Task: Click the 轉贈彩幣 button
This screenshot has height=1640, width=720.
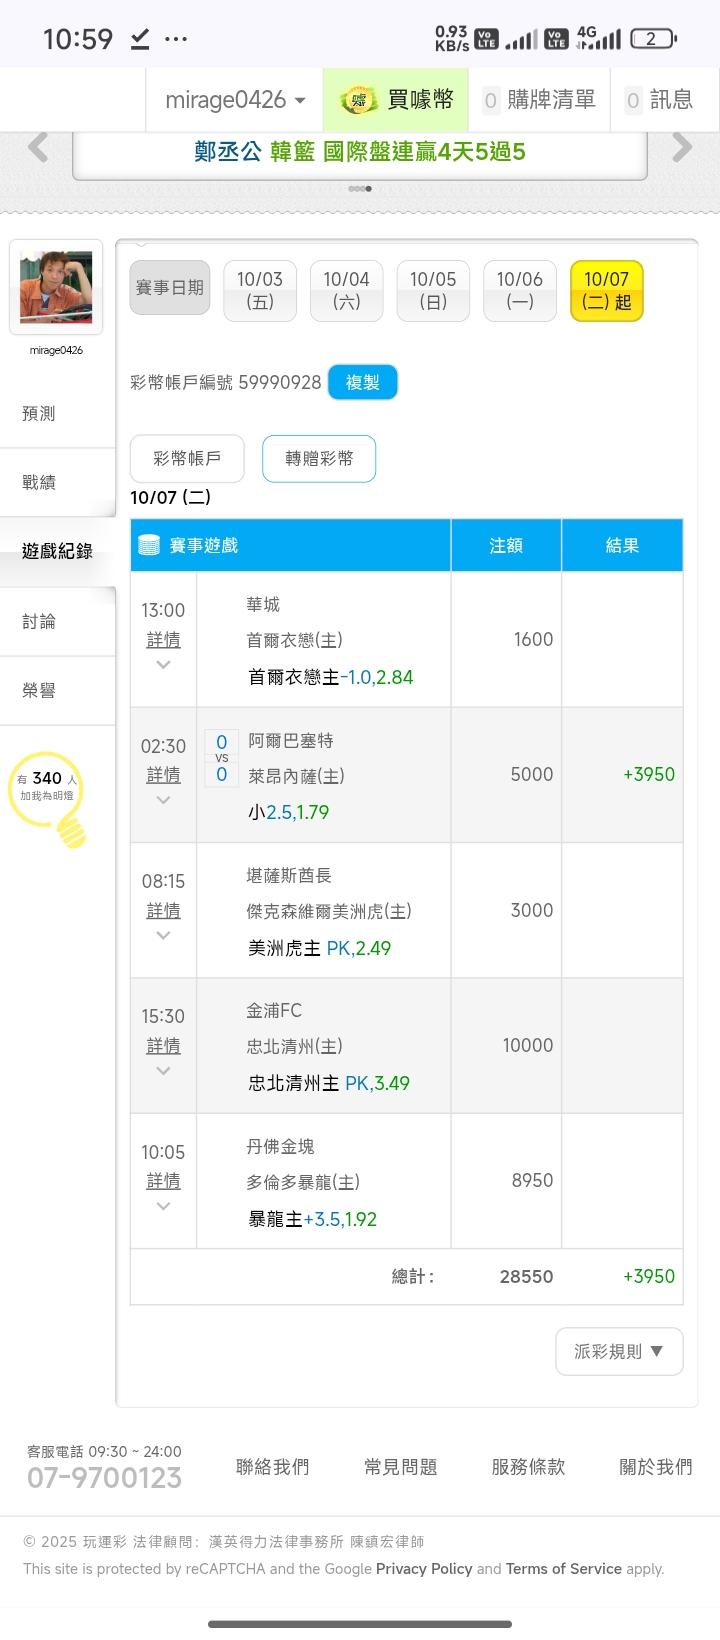Action: 319,458
